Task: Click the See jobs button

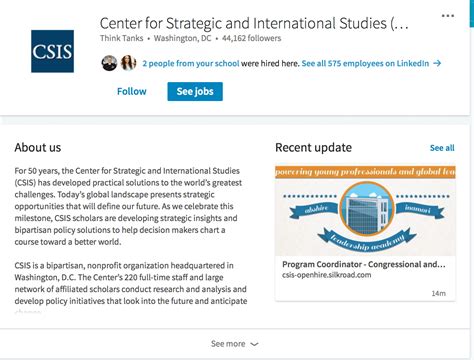Action: point(195,91)
